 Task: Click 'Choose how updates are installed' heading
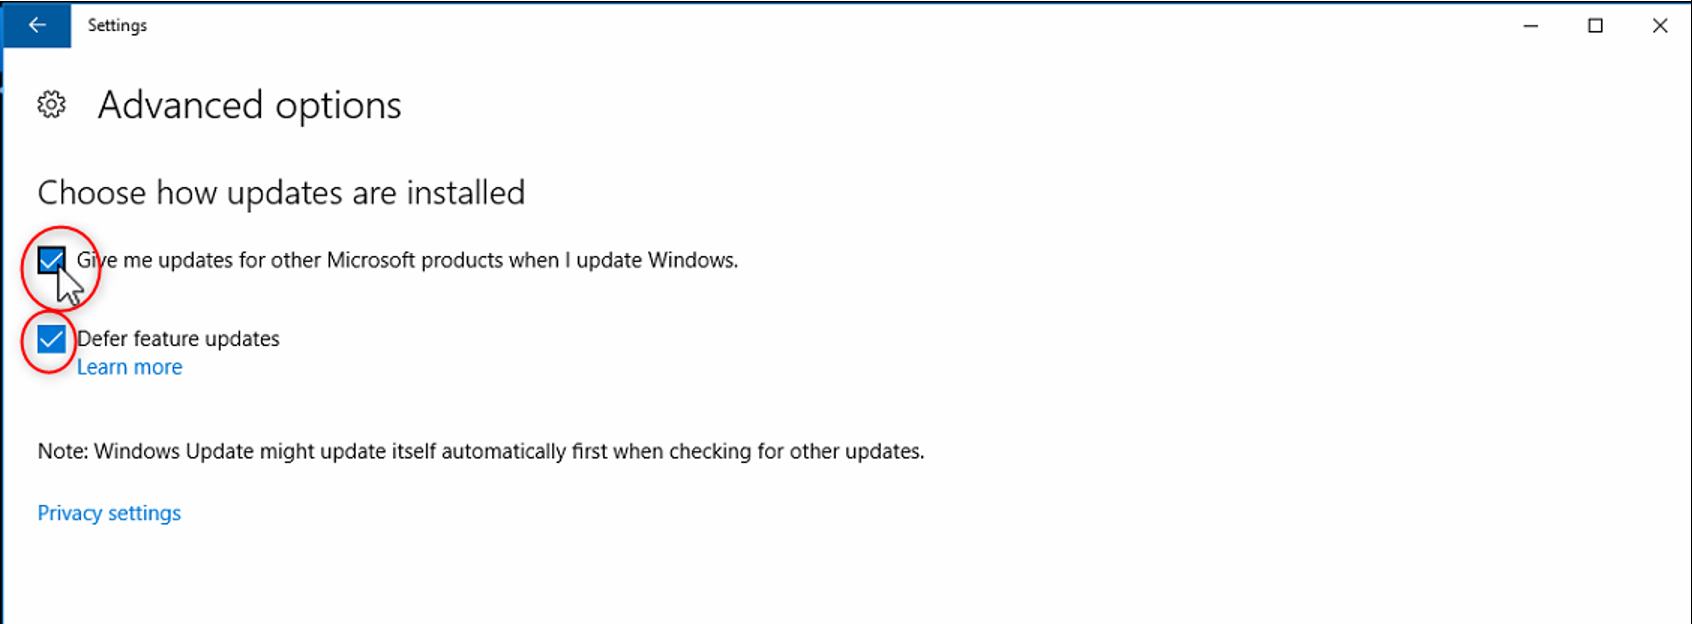coord(281,192)
